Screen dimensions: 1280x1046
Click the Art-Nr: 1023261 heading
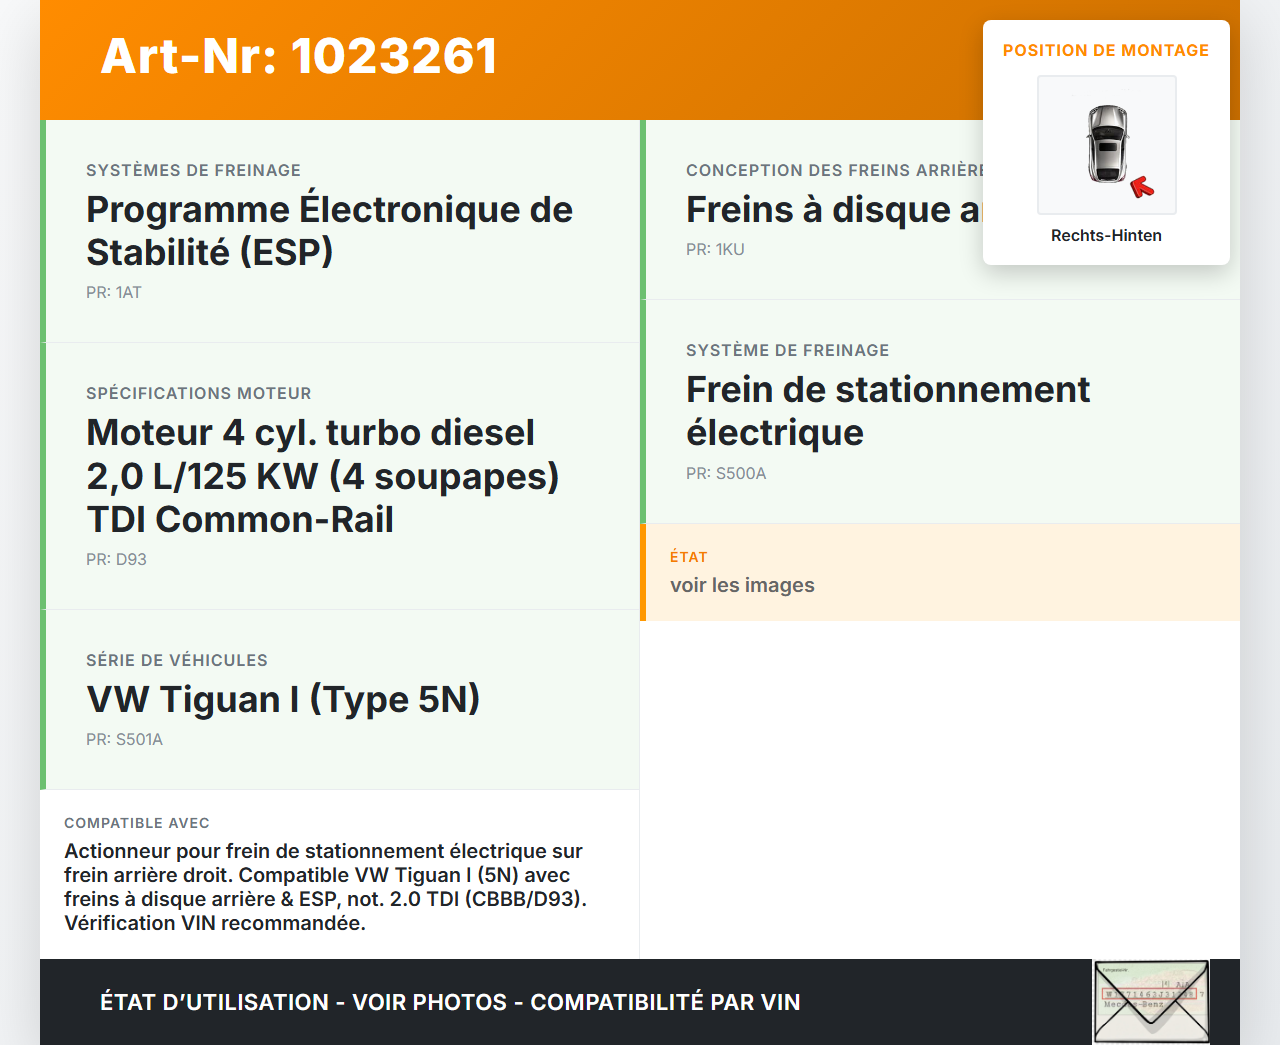299,56
